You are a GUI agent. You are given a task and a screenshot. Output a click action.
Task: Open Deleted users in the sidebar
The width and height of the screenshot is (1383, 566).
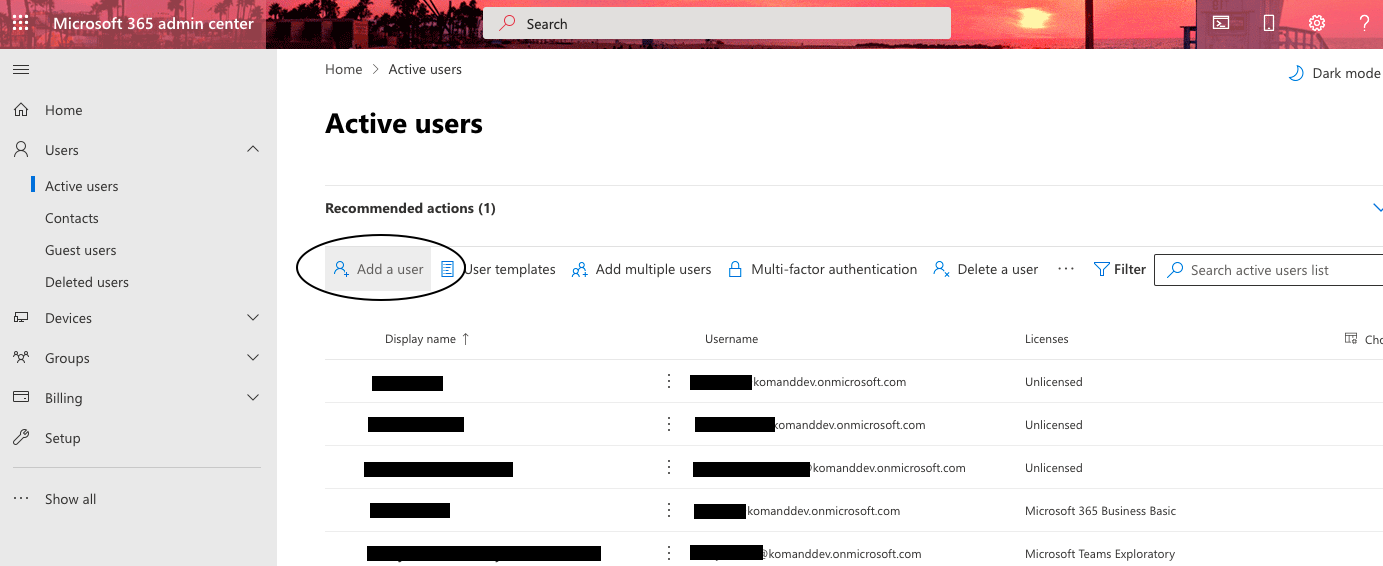click(x=87, y=282)
